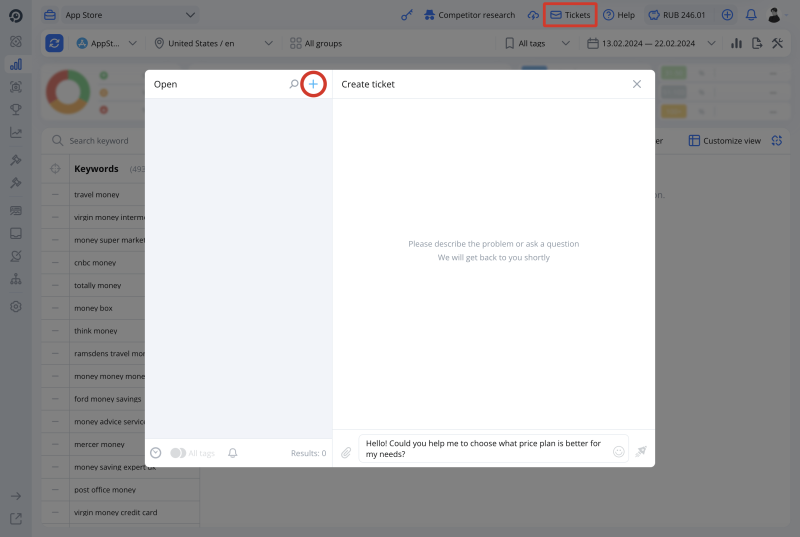800x537 pixels.
Task: Select the bar chart sidebar icon
Action: (x=16, y=64)
